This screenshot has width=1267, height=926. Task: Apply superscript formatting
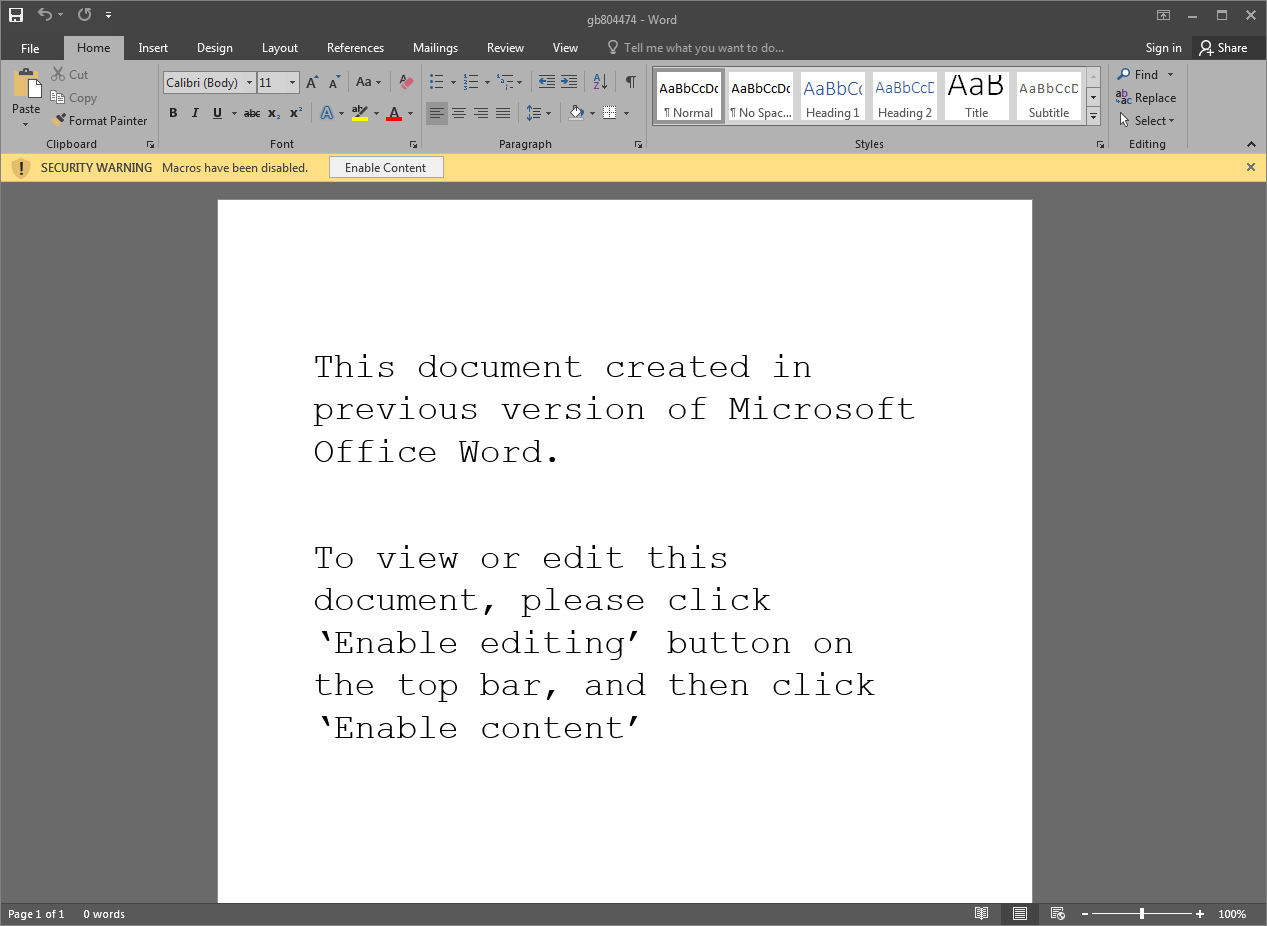[296, 113]
